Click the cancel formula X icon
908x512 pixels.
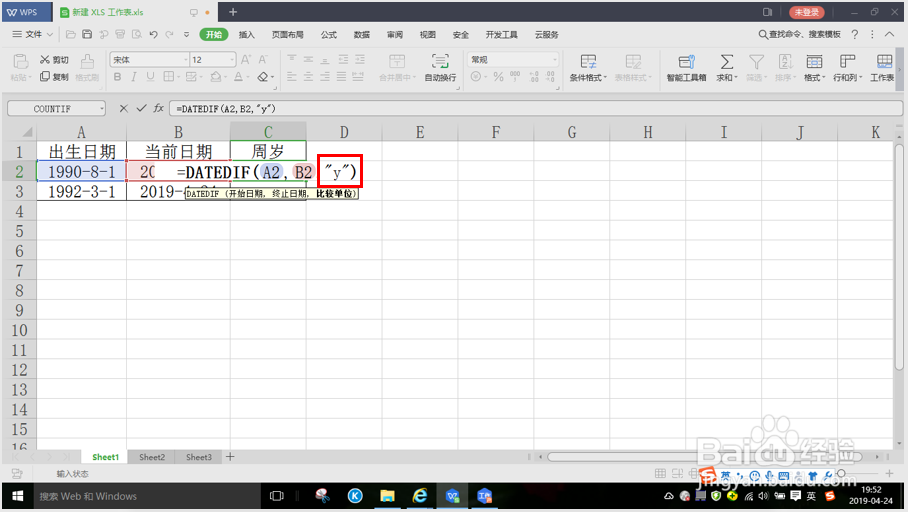tap(123, 108)
